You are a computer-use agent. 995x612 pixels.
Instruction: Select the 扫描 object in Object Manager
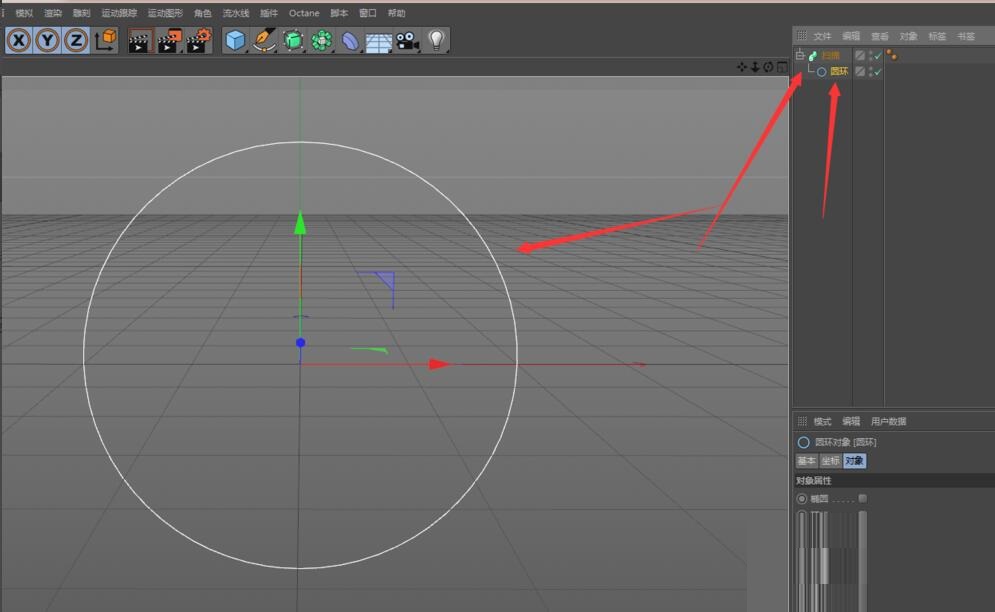click(831, 56)
